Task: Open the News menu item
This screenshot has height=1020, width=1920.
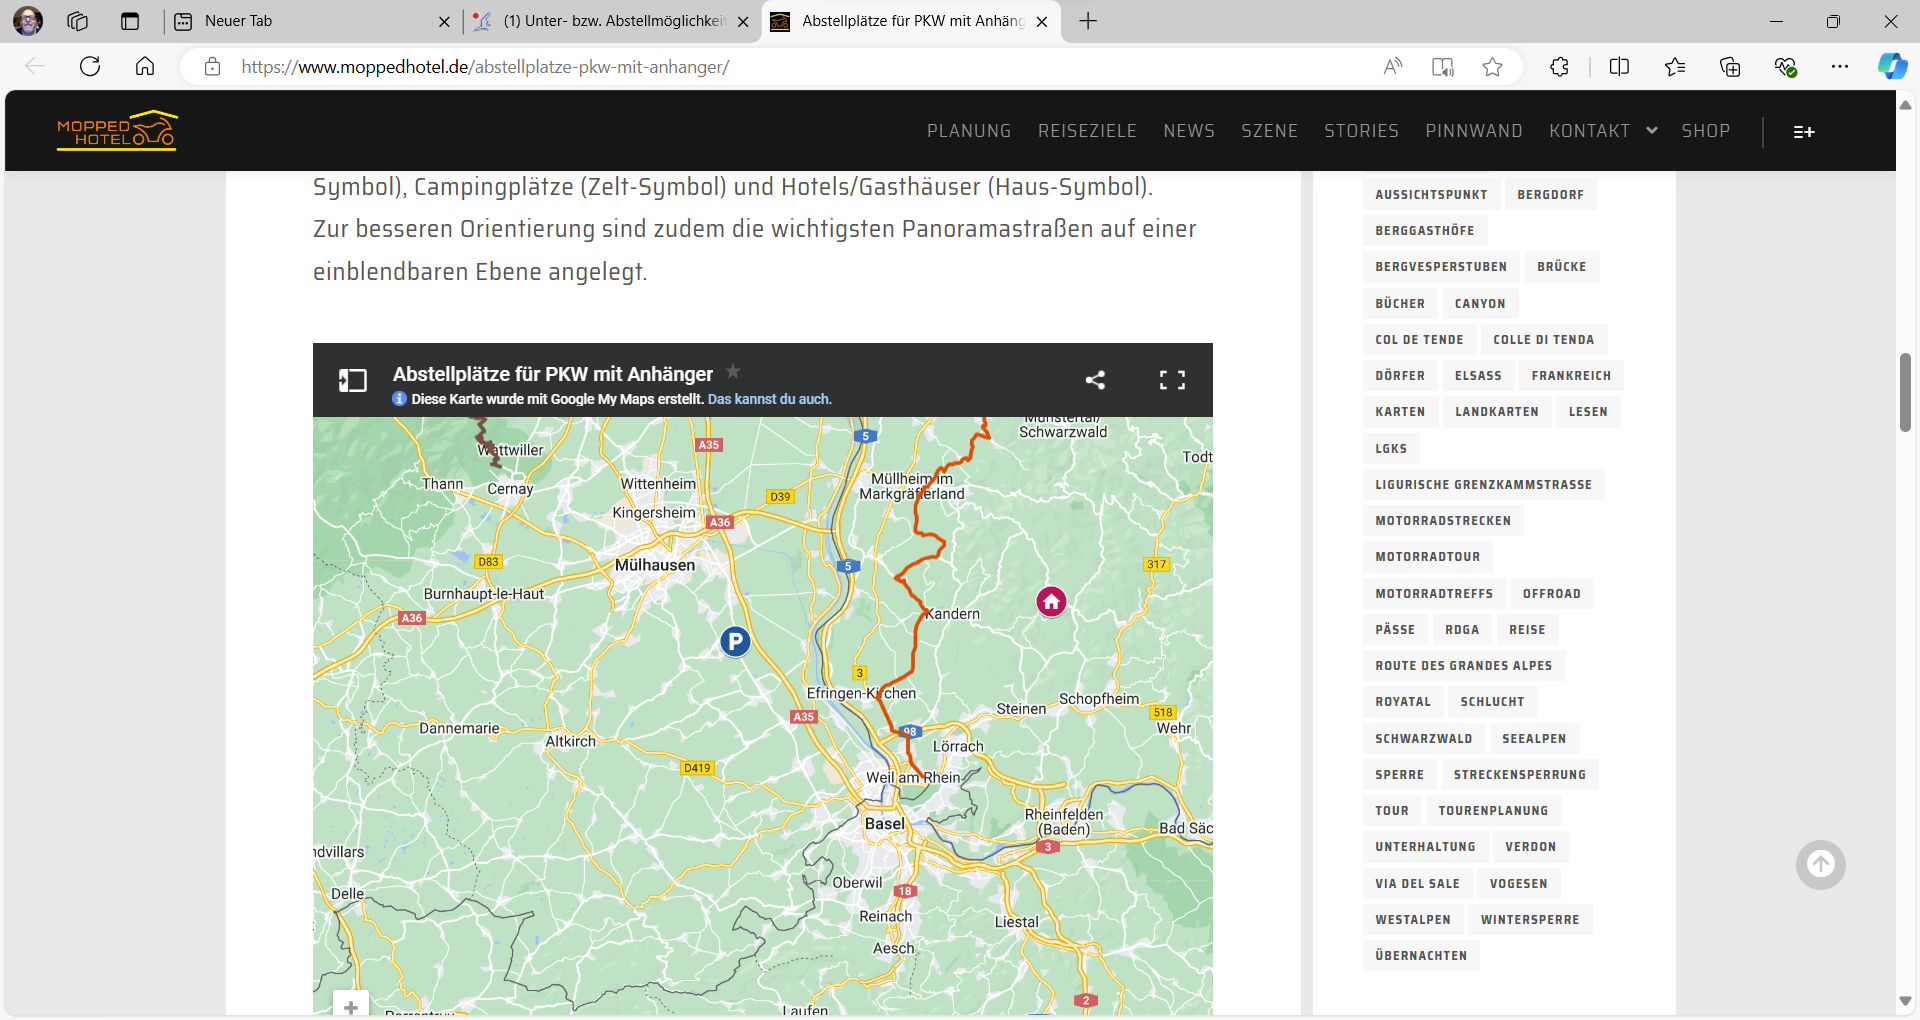Action: point(1189,131)
